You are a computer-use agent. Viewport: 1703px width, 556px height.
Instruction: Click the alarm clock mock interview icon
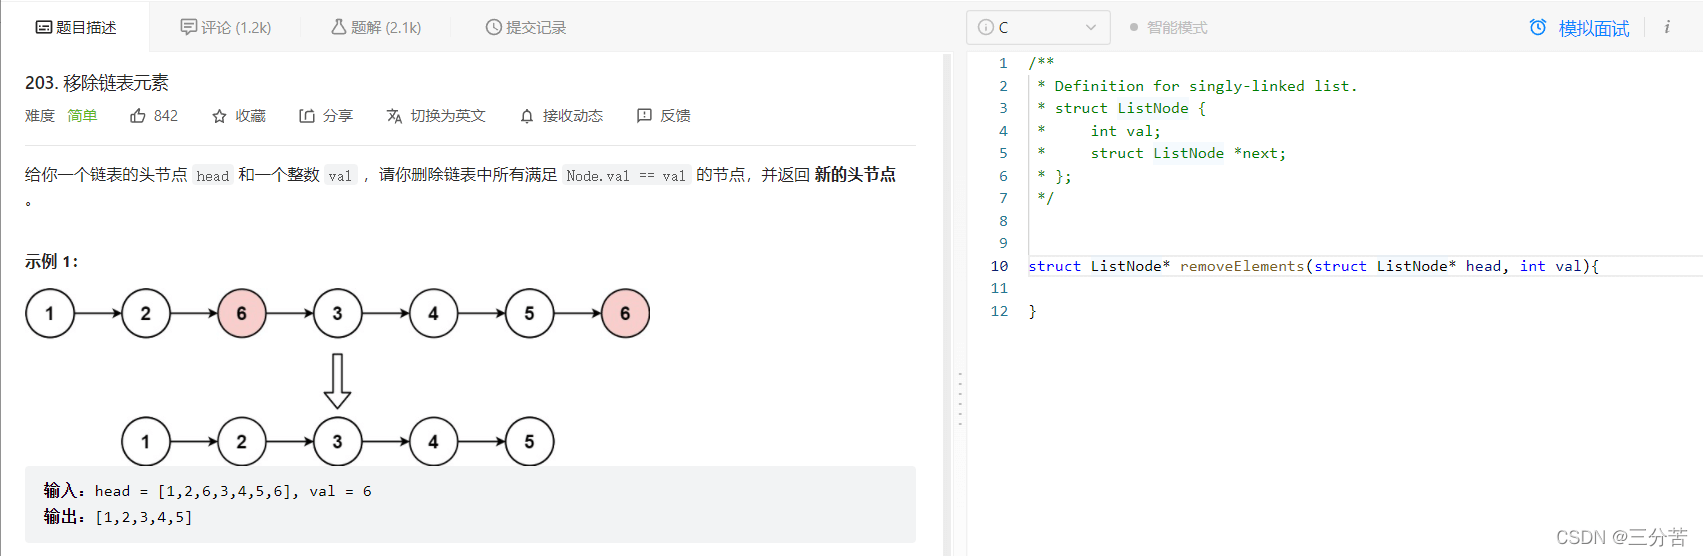coord(1538,28)
